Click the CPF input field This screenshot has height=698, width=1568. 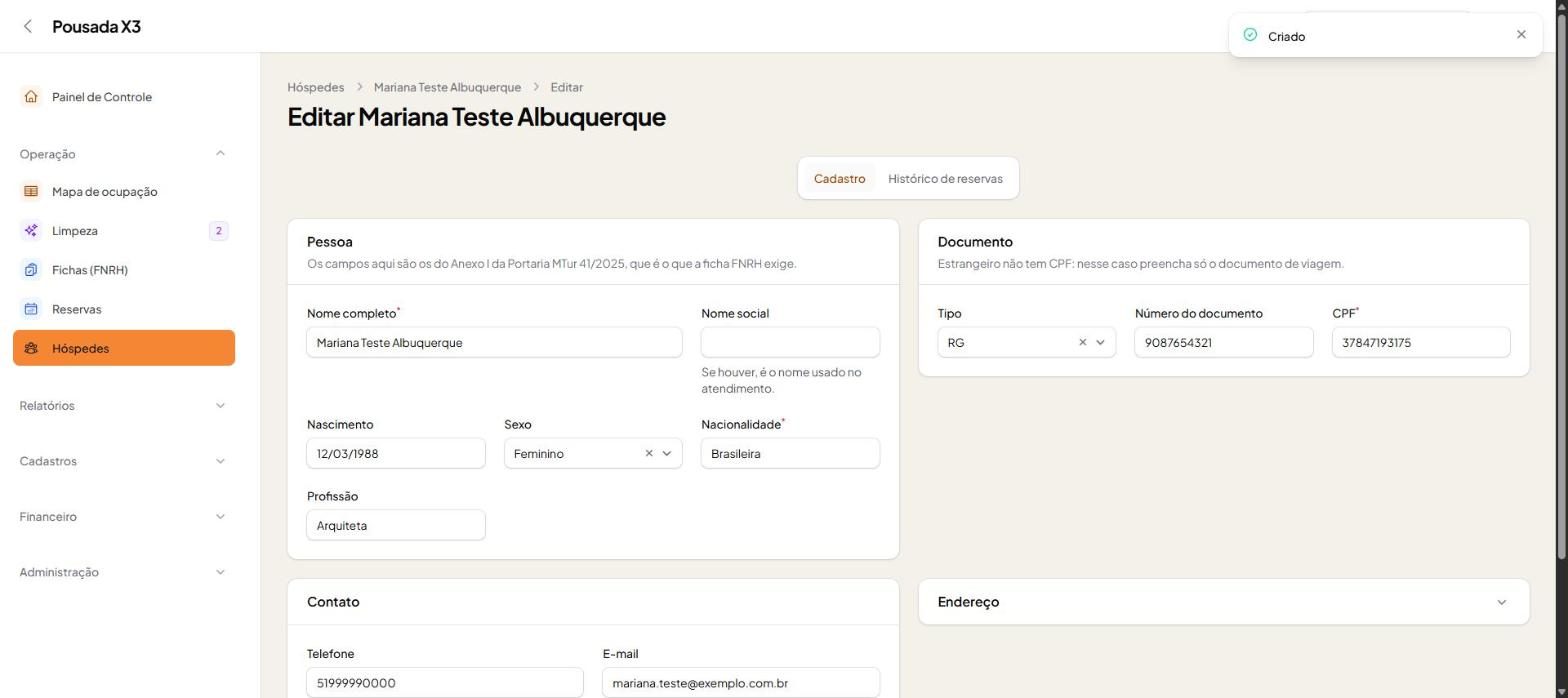pyautogui.click(x=1421, y=343)
